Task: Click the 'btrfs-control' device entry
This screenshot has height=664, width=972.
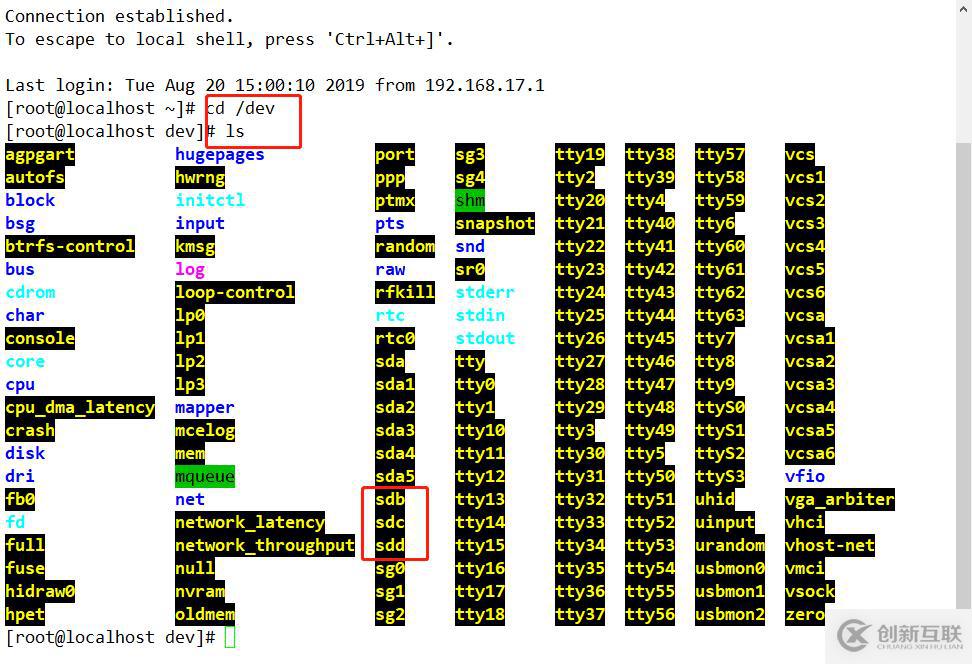Action: coord(69,246)
